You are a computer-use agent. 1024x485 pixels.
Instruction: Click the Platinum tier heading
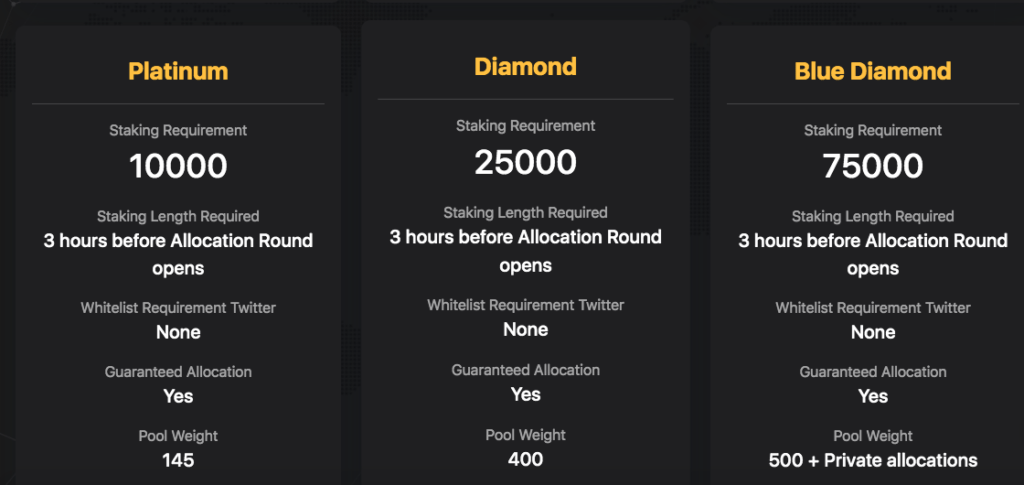coord(178,70)
